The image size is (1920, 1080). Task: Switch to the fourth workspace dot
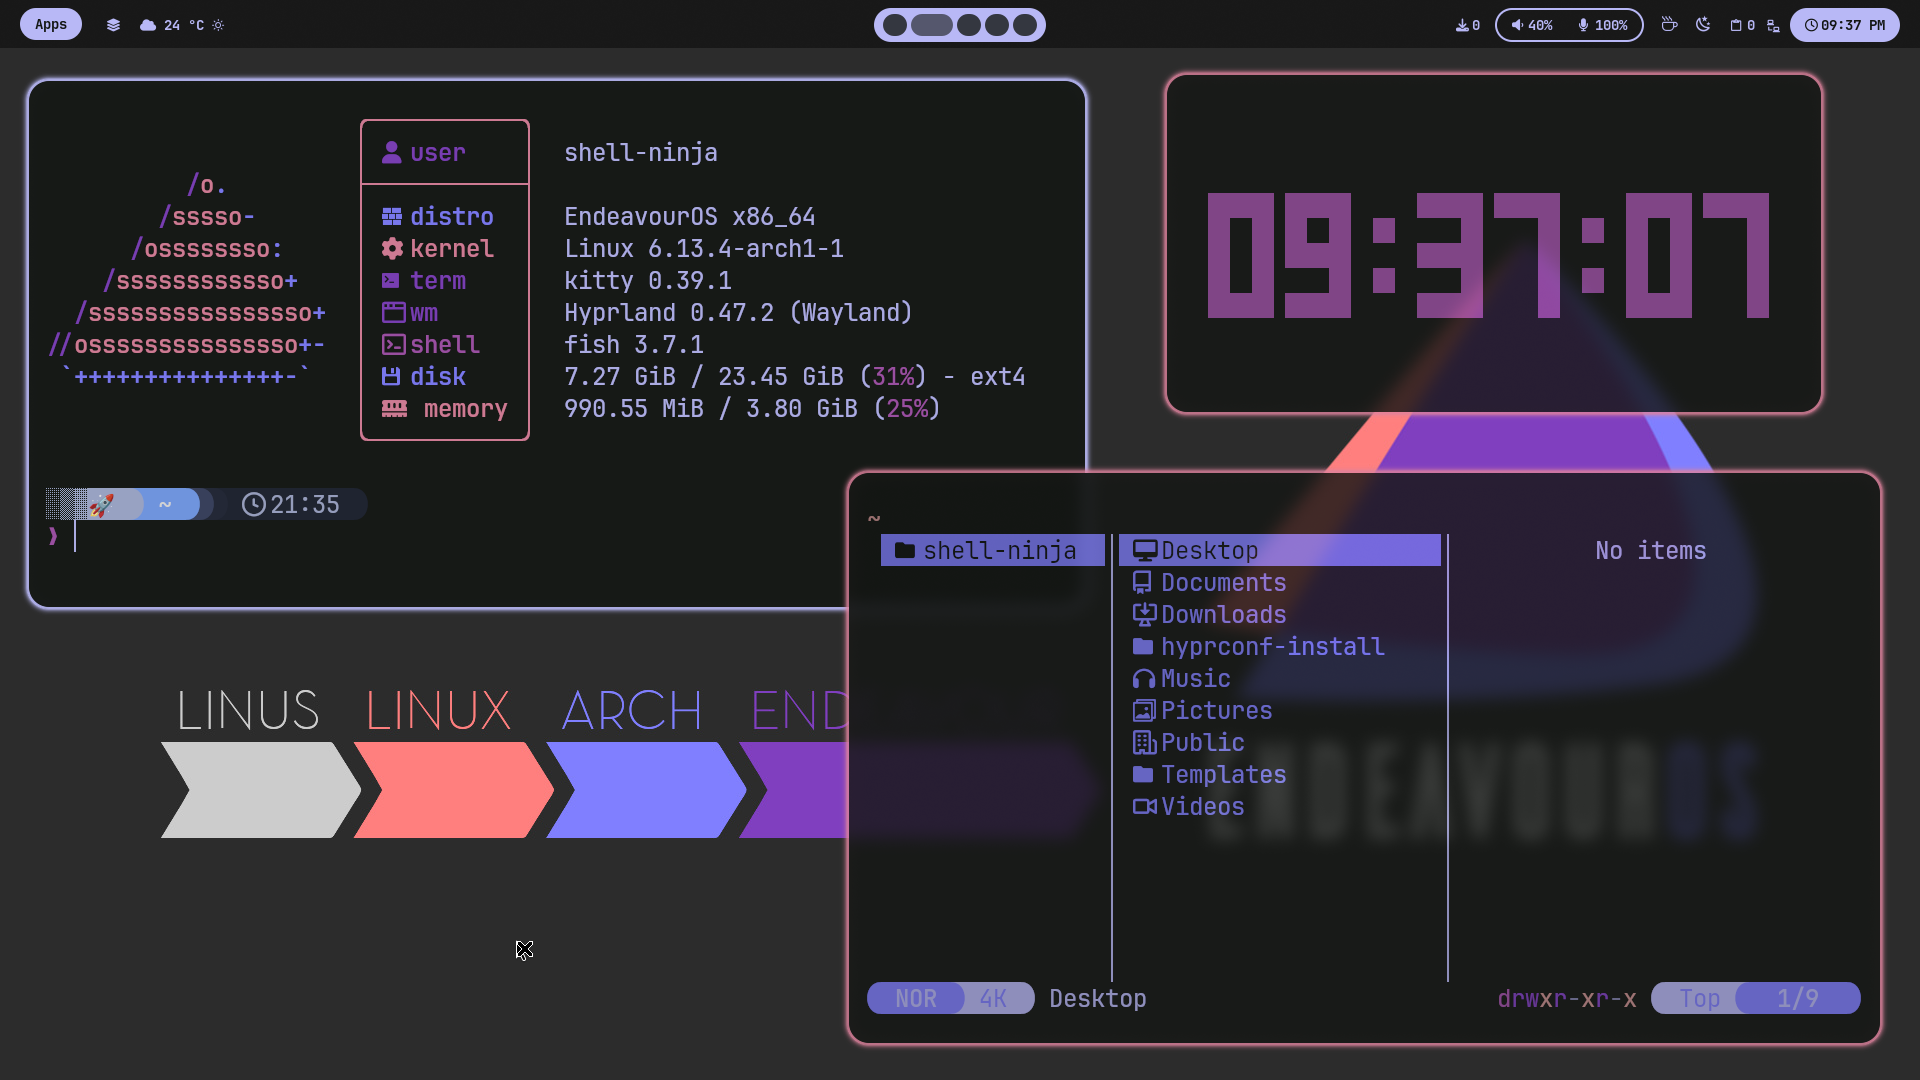997,25
